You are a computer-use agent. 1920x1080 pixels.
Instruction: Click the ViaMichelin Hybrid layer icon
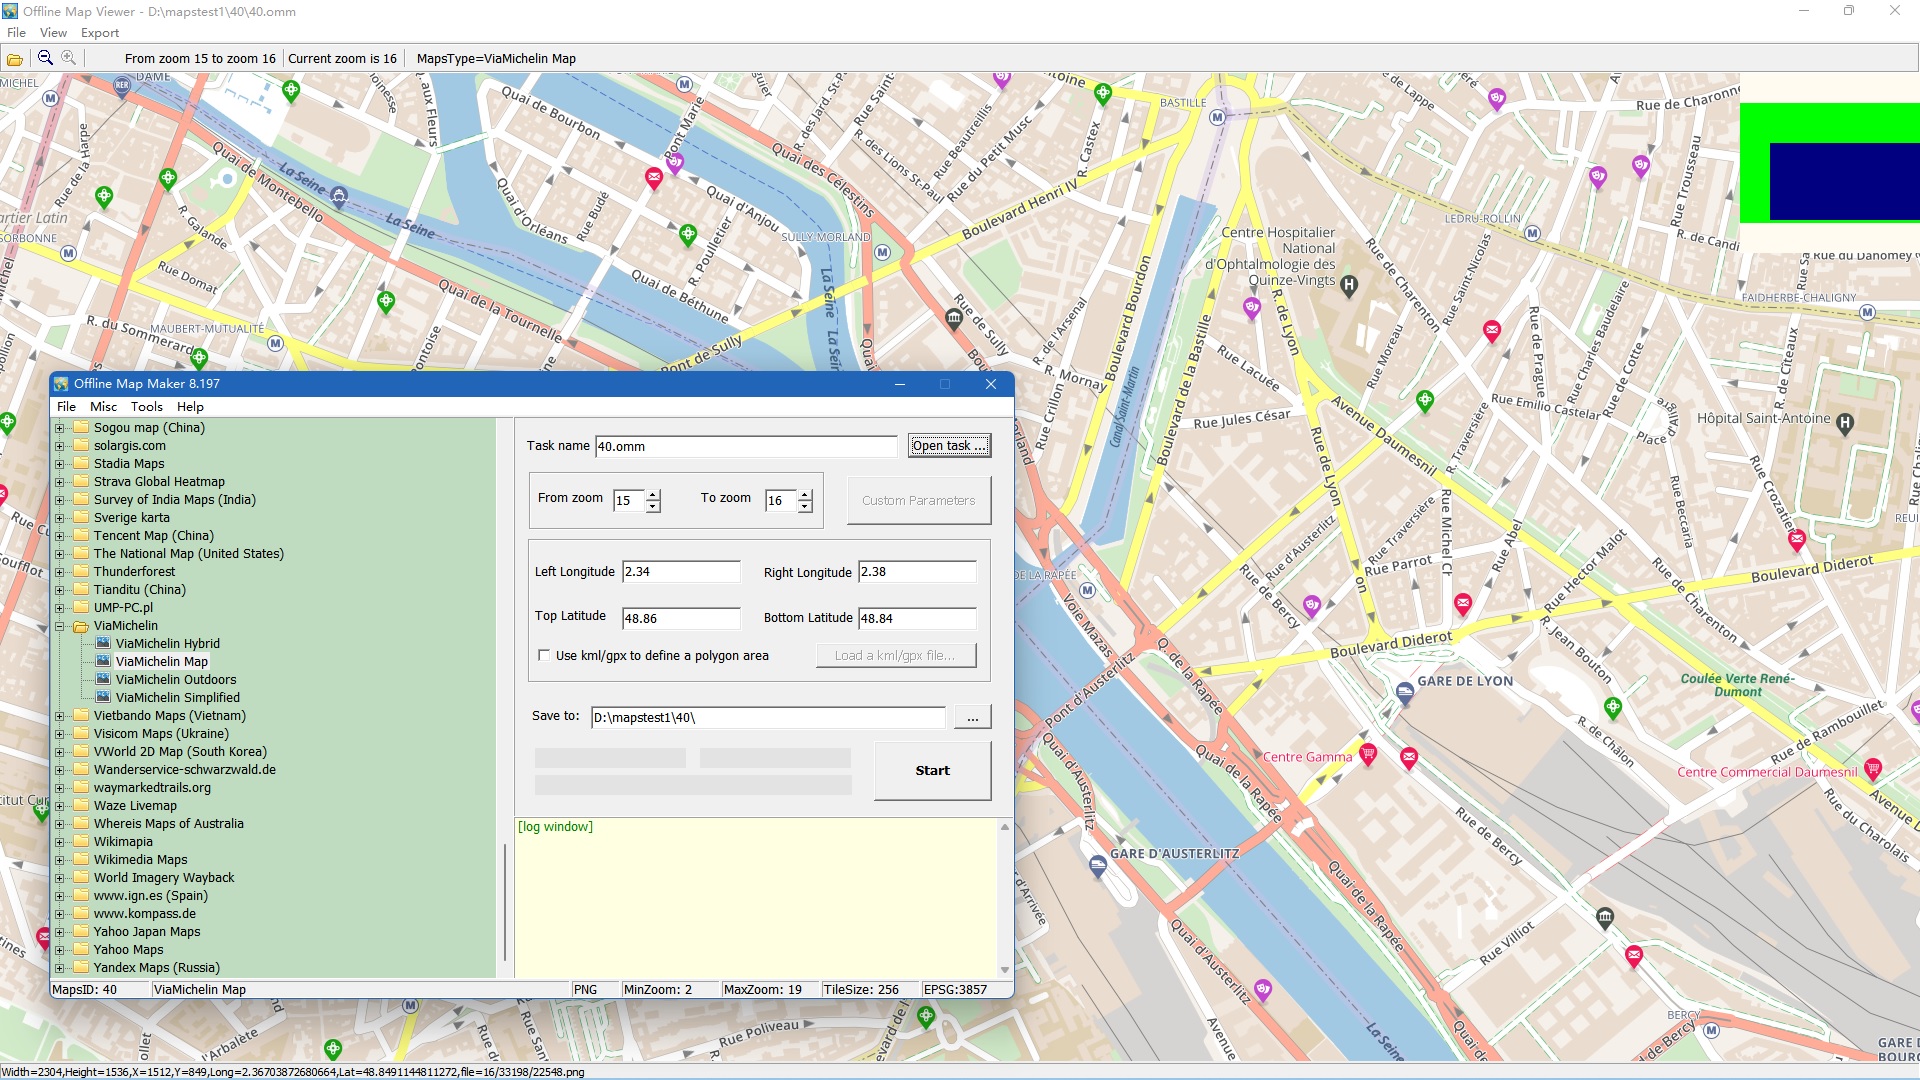tap(103, 643)
